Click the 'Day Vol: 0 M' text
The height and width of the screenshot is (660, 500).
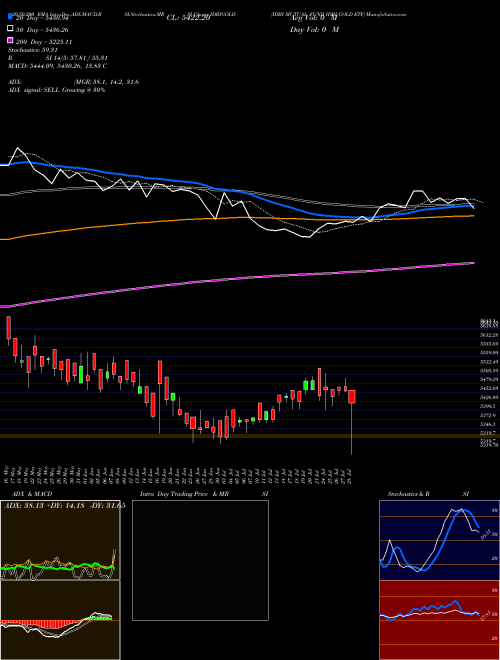pos(314,30)
